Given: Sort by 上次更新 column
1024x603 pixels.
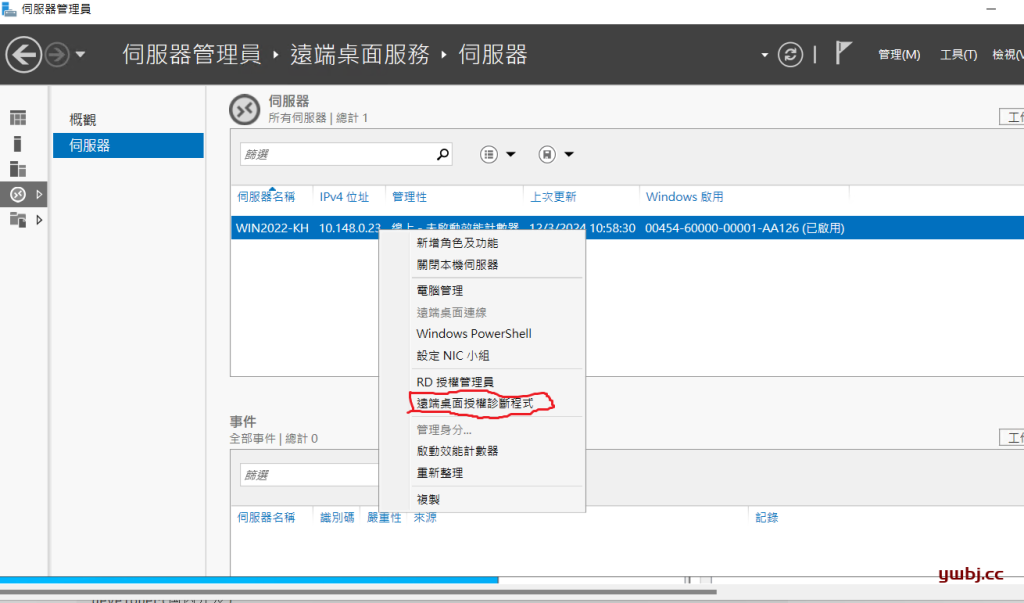Looking at the screenshot, I should (553, 197).
